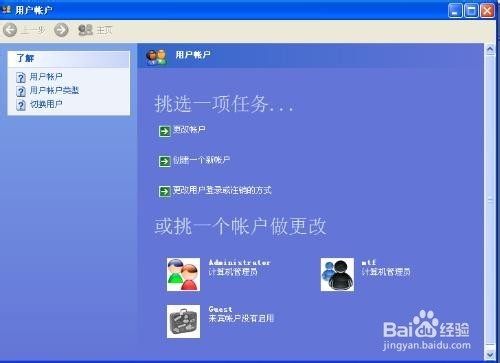Screen dimensions: 500x363
Task: Select the Administrator account name
Action: 240,263
